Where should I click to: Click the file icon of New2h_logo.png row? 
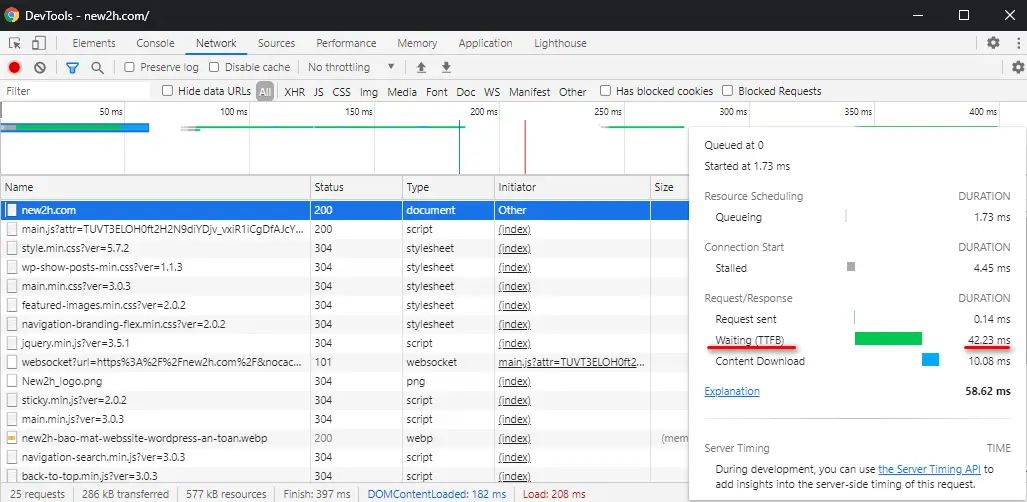12,381
